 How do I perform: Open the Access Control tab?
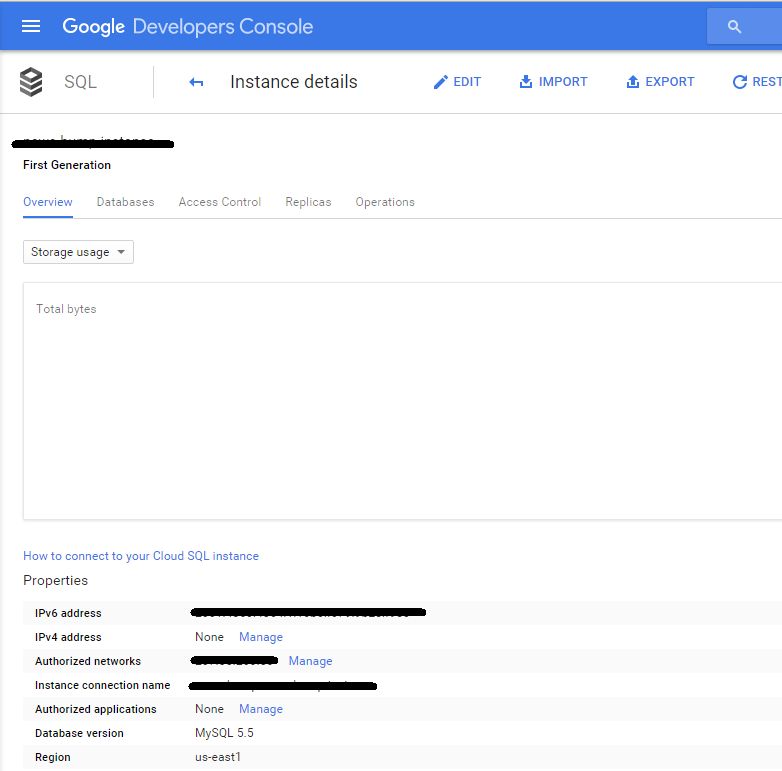(x=220, y=202)
